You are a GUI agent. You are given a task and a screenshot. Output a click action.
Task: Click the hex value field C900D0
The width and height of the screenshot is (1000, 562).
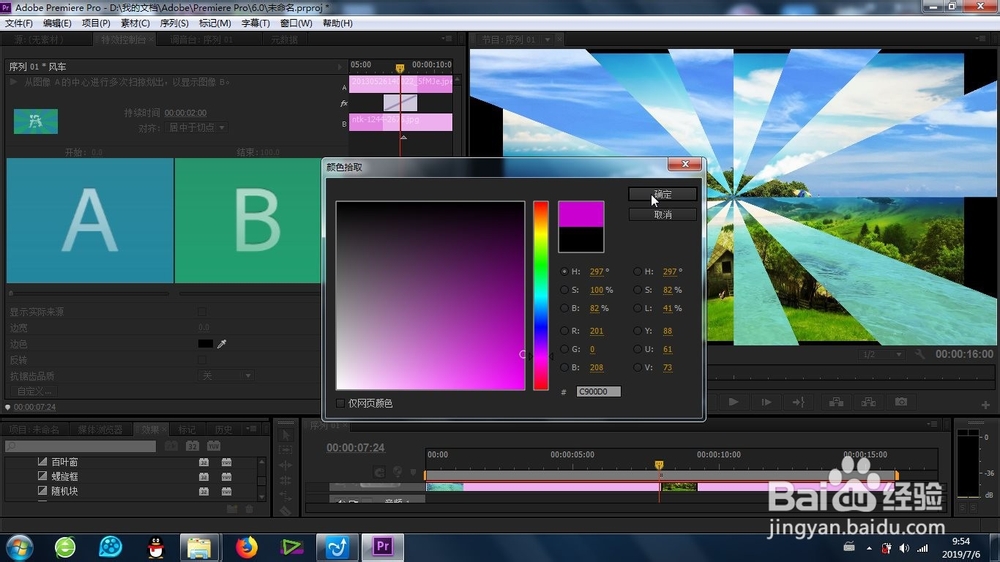click(598, 392)
